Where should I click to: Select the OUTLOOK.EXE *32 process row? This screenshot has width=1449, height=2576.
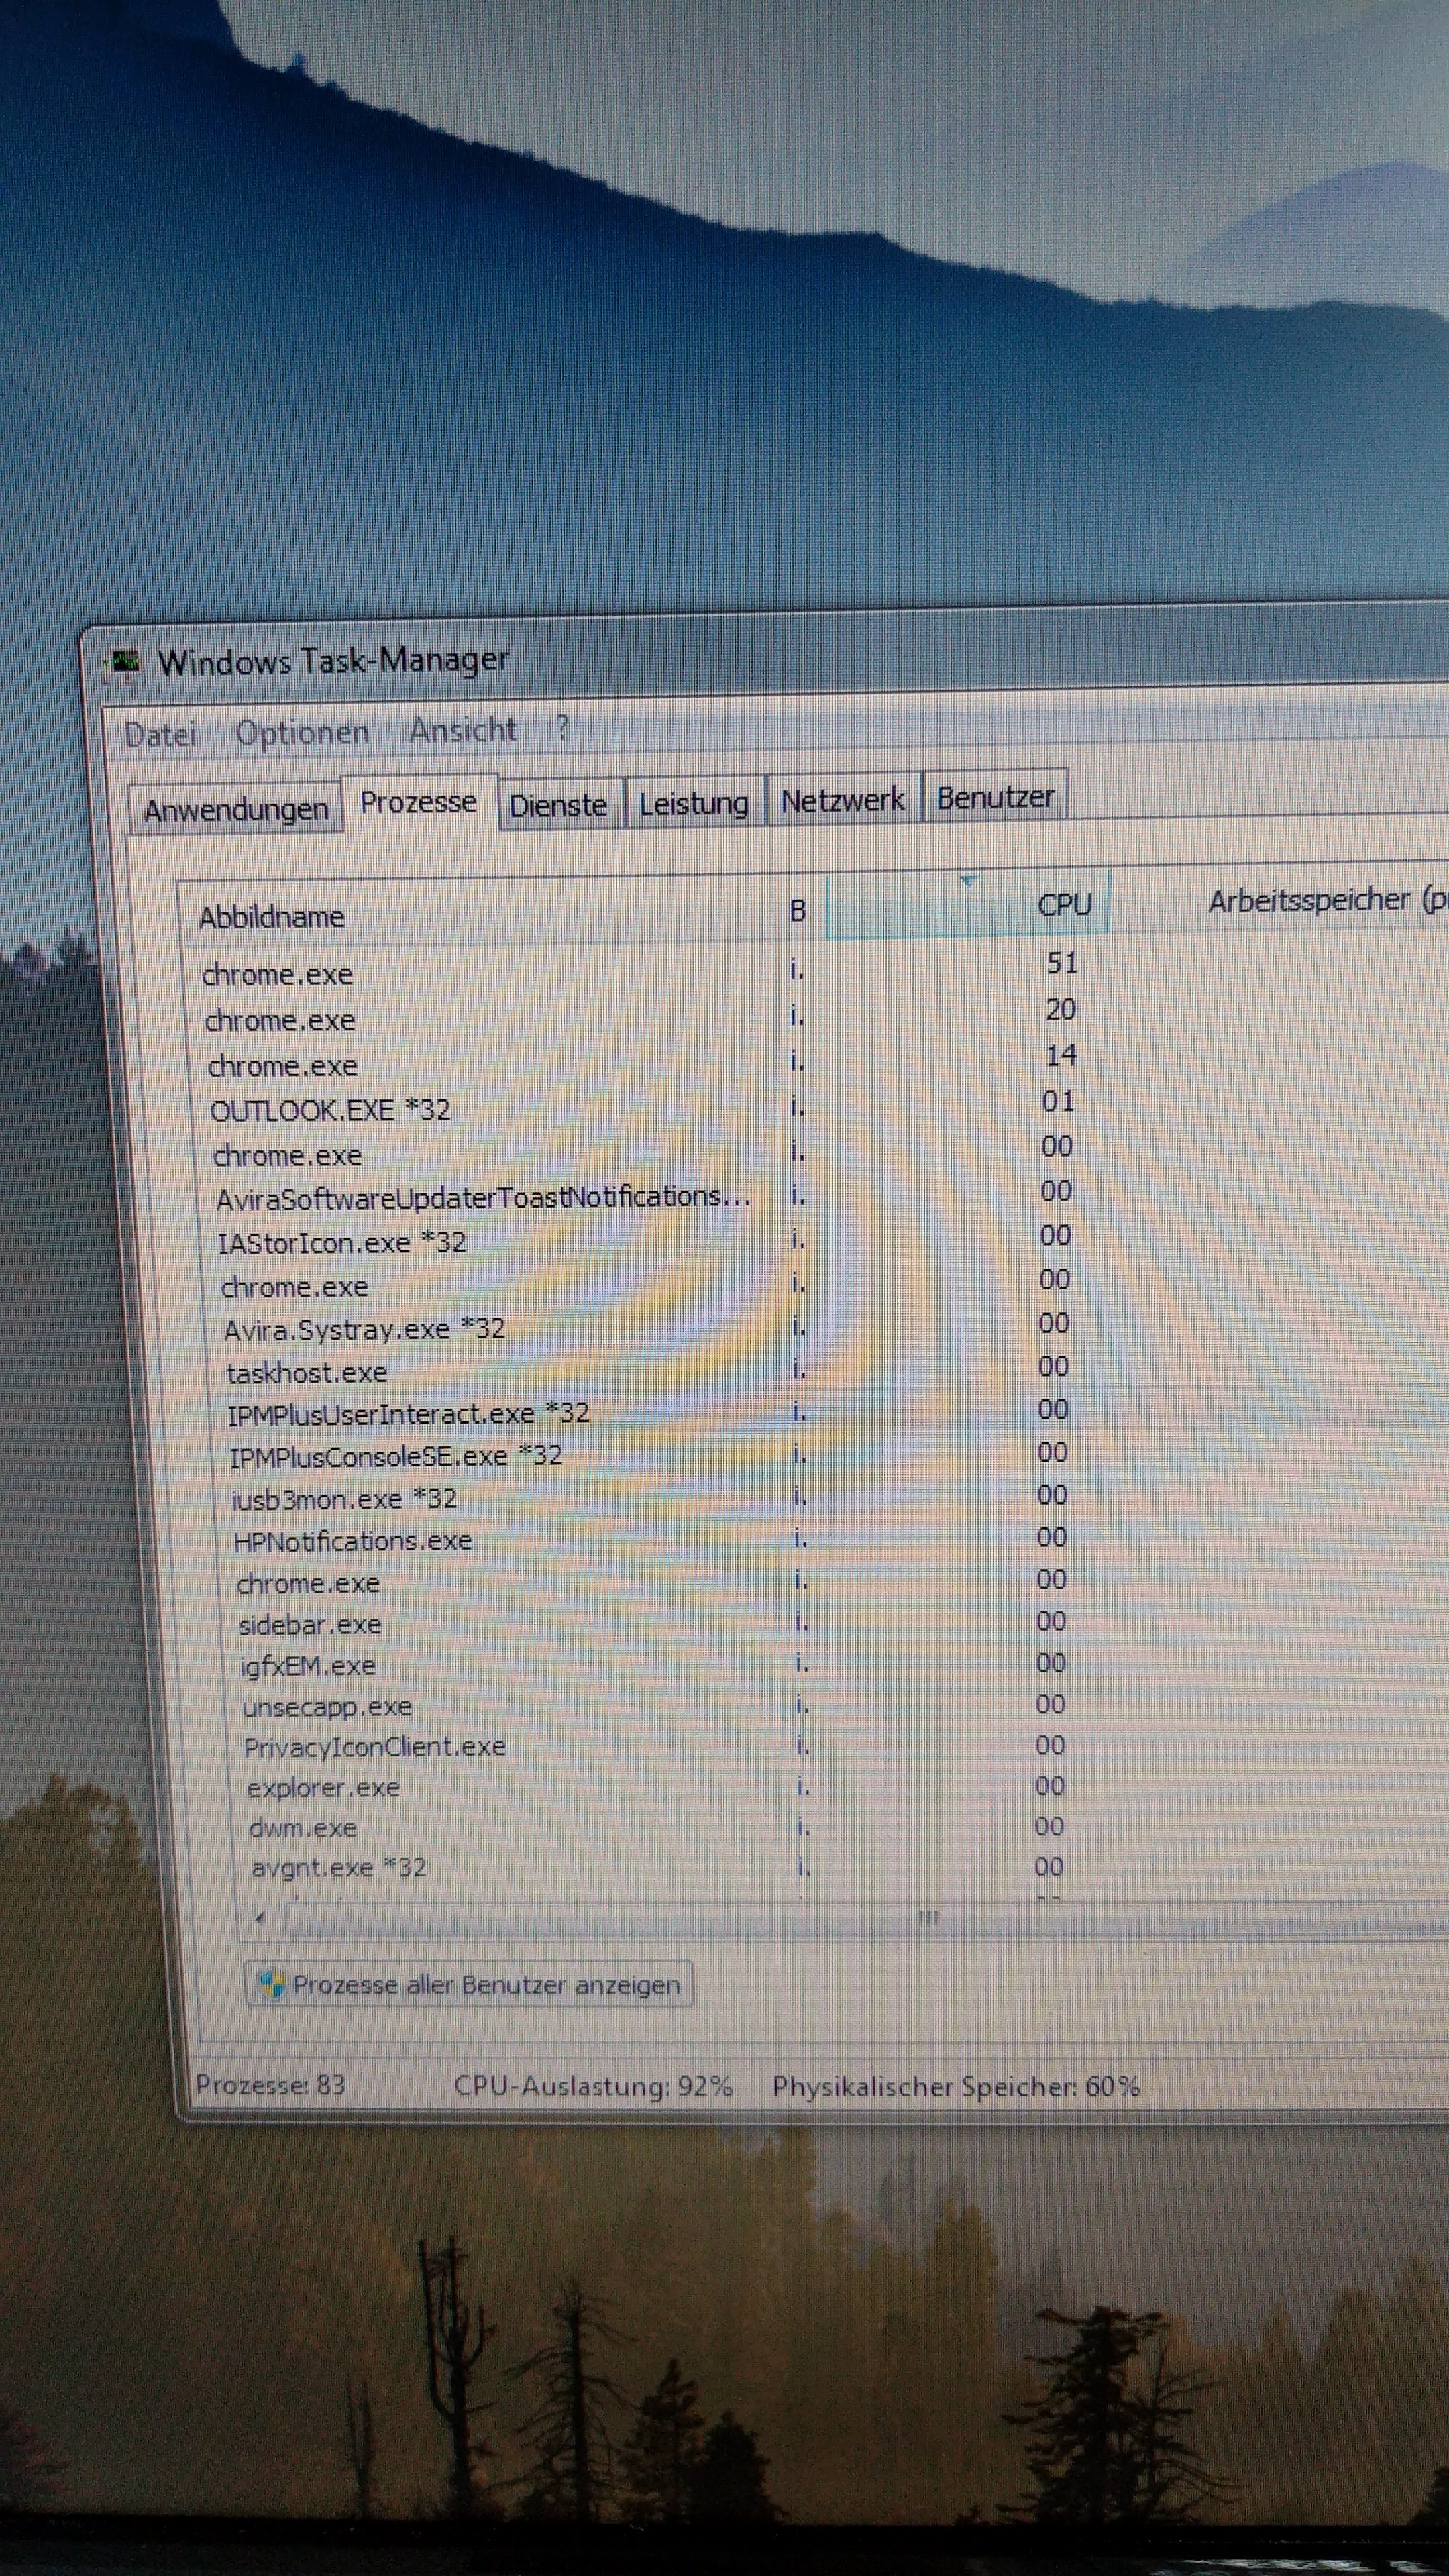pyautogui.click(x=330, y=1110)
